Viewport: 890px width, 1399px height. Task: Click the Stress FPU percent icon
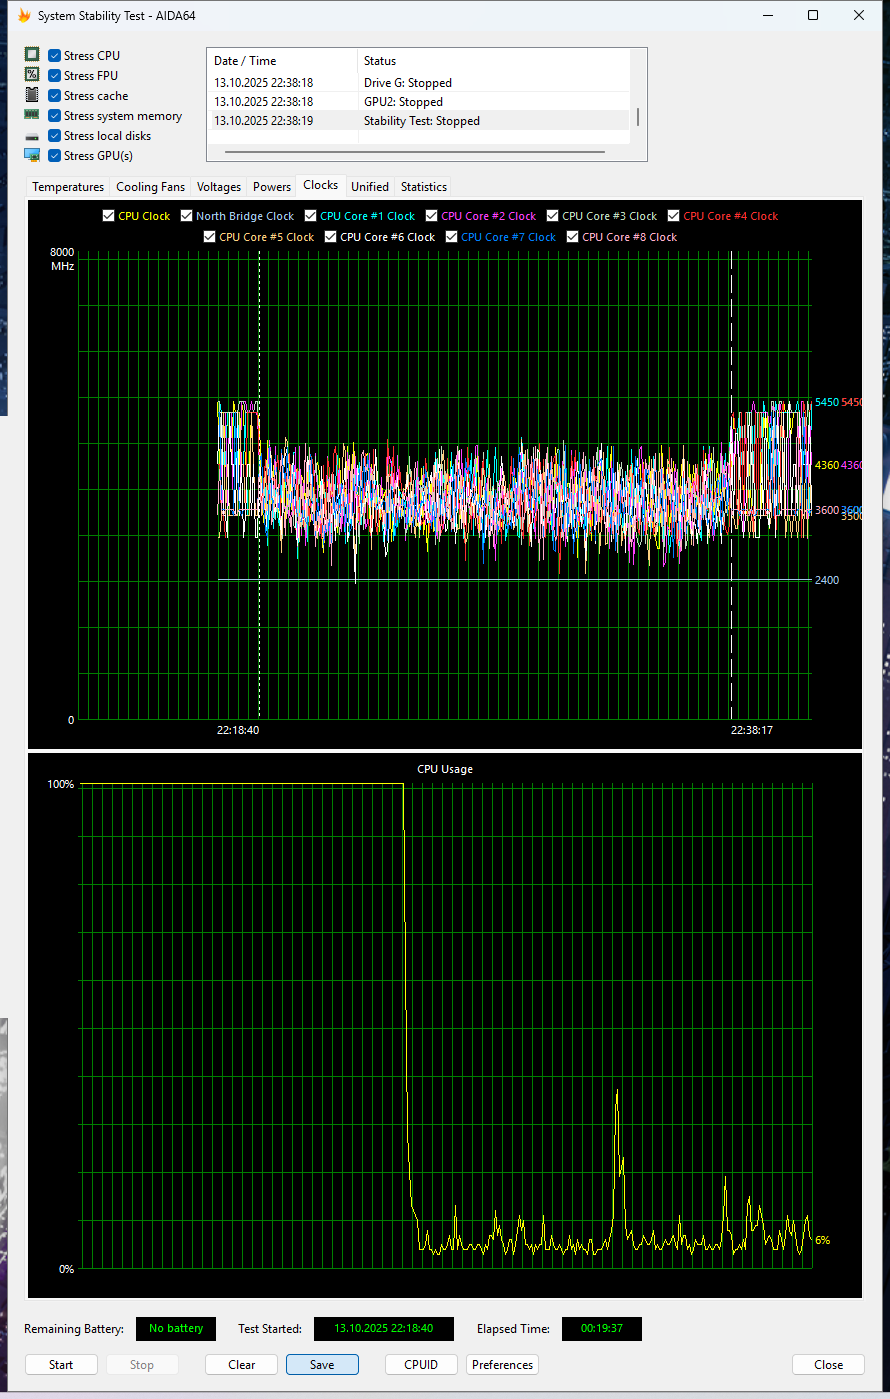[x=31, y=74]
